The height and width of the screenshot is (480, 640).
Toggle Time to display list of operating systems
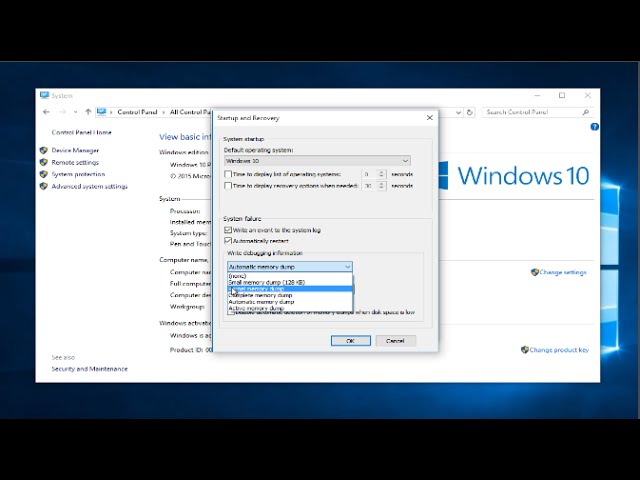click(228, 174)
